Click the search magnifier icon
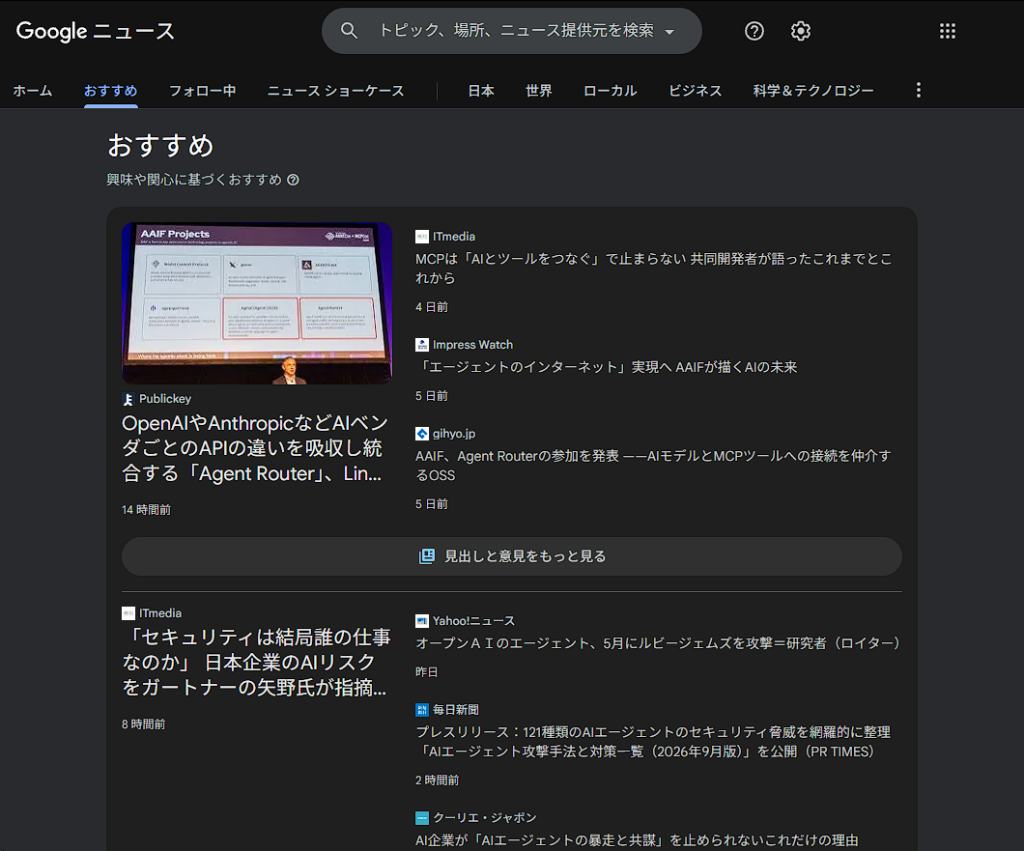Image resolution: width=1024 pixels, height=851 pixels. 349,31
